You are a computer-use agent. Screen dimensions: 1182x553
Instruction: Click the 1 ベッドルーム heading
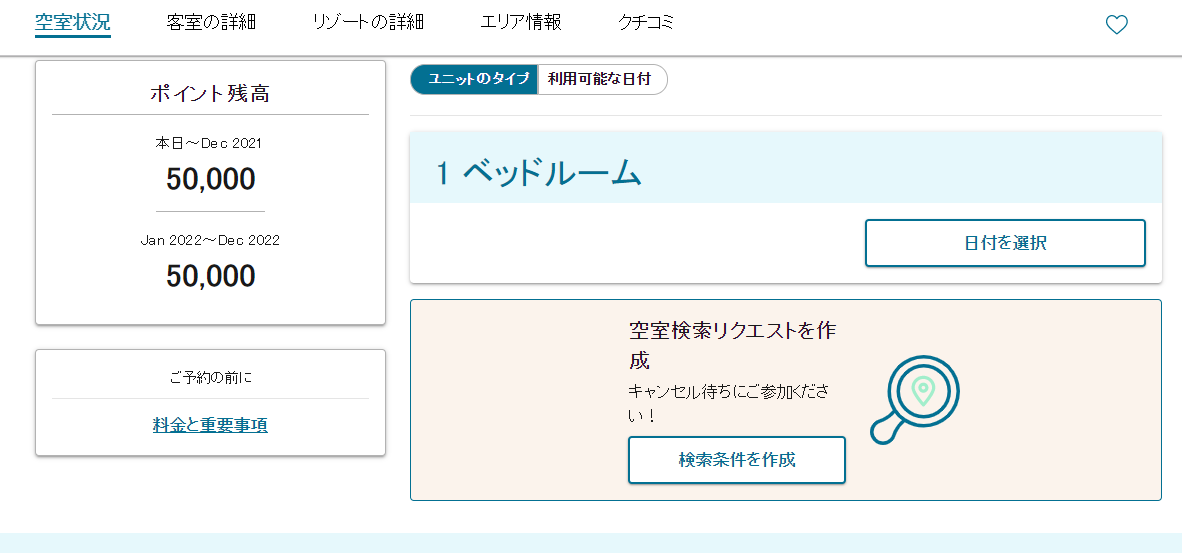click(539, 173)
